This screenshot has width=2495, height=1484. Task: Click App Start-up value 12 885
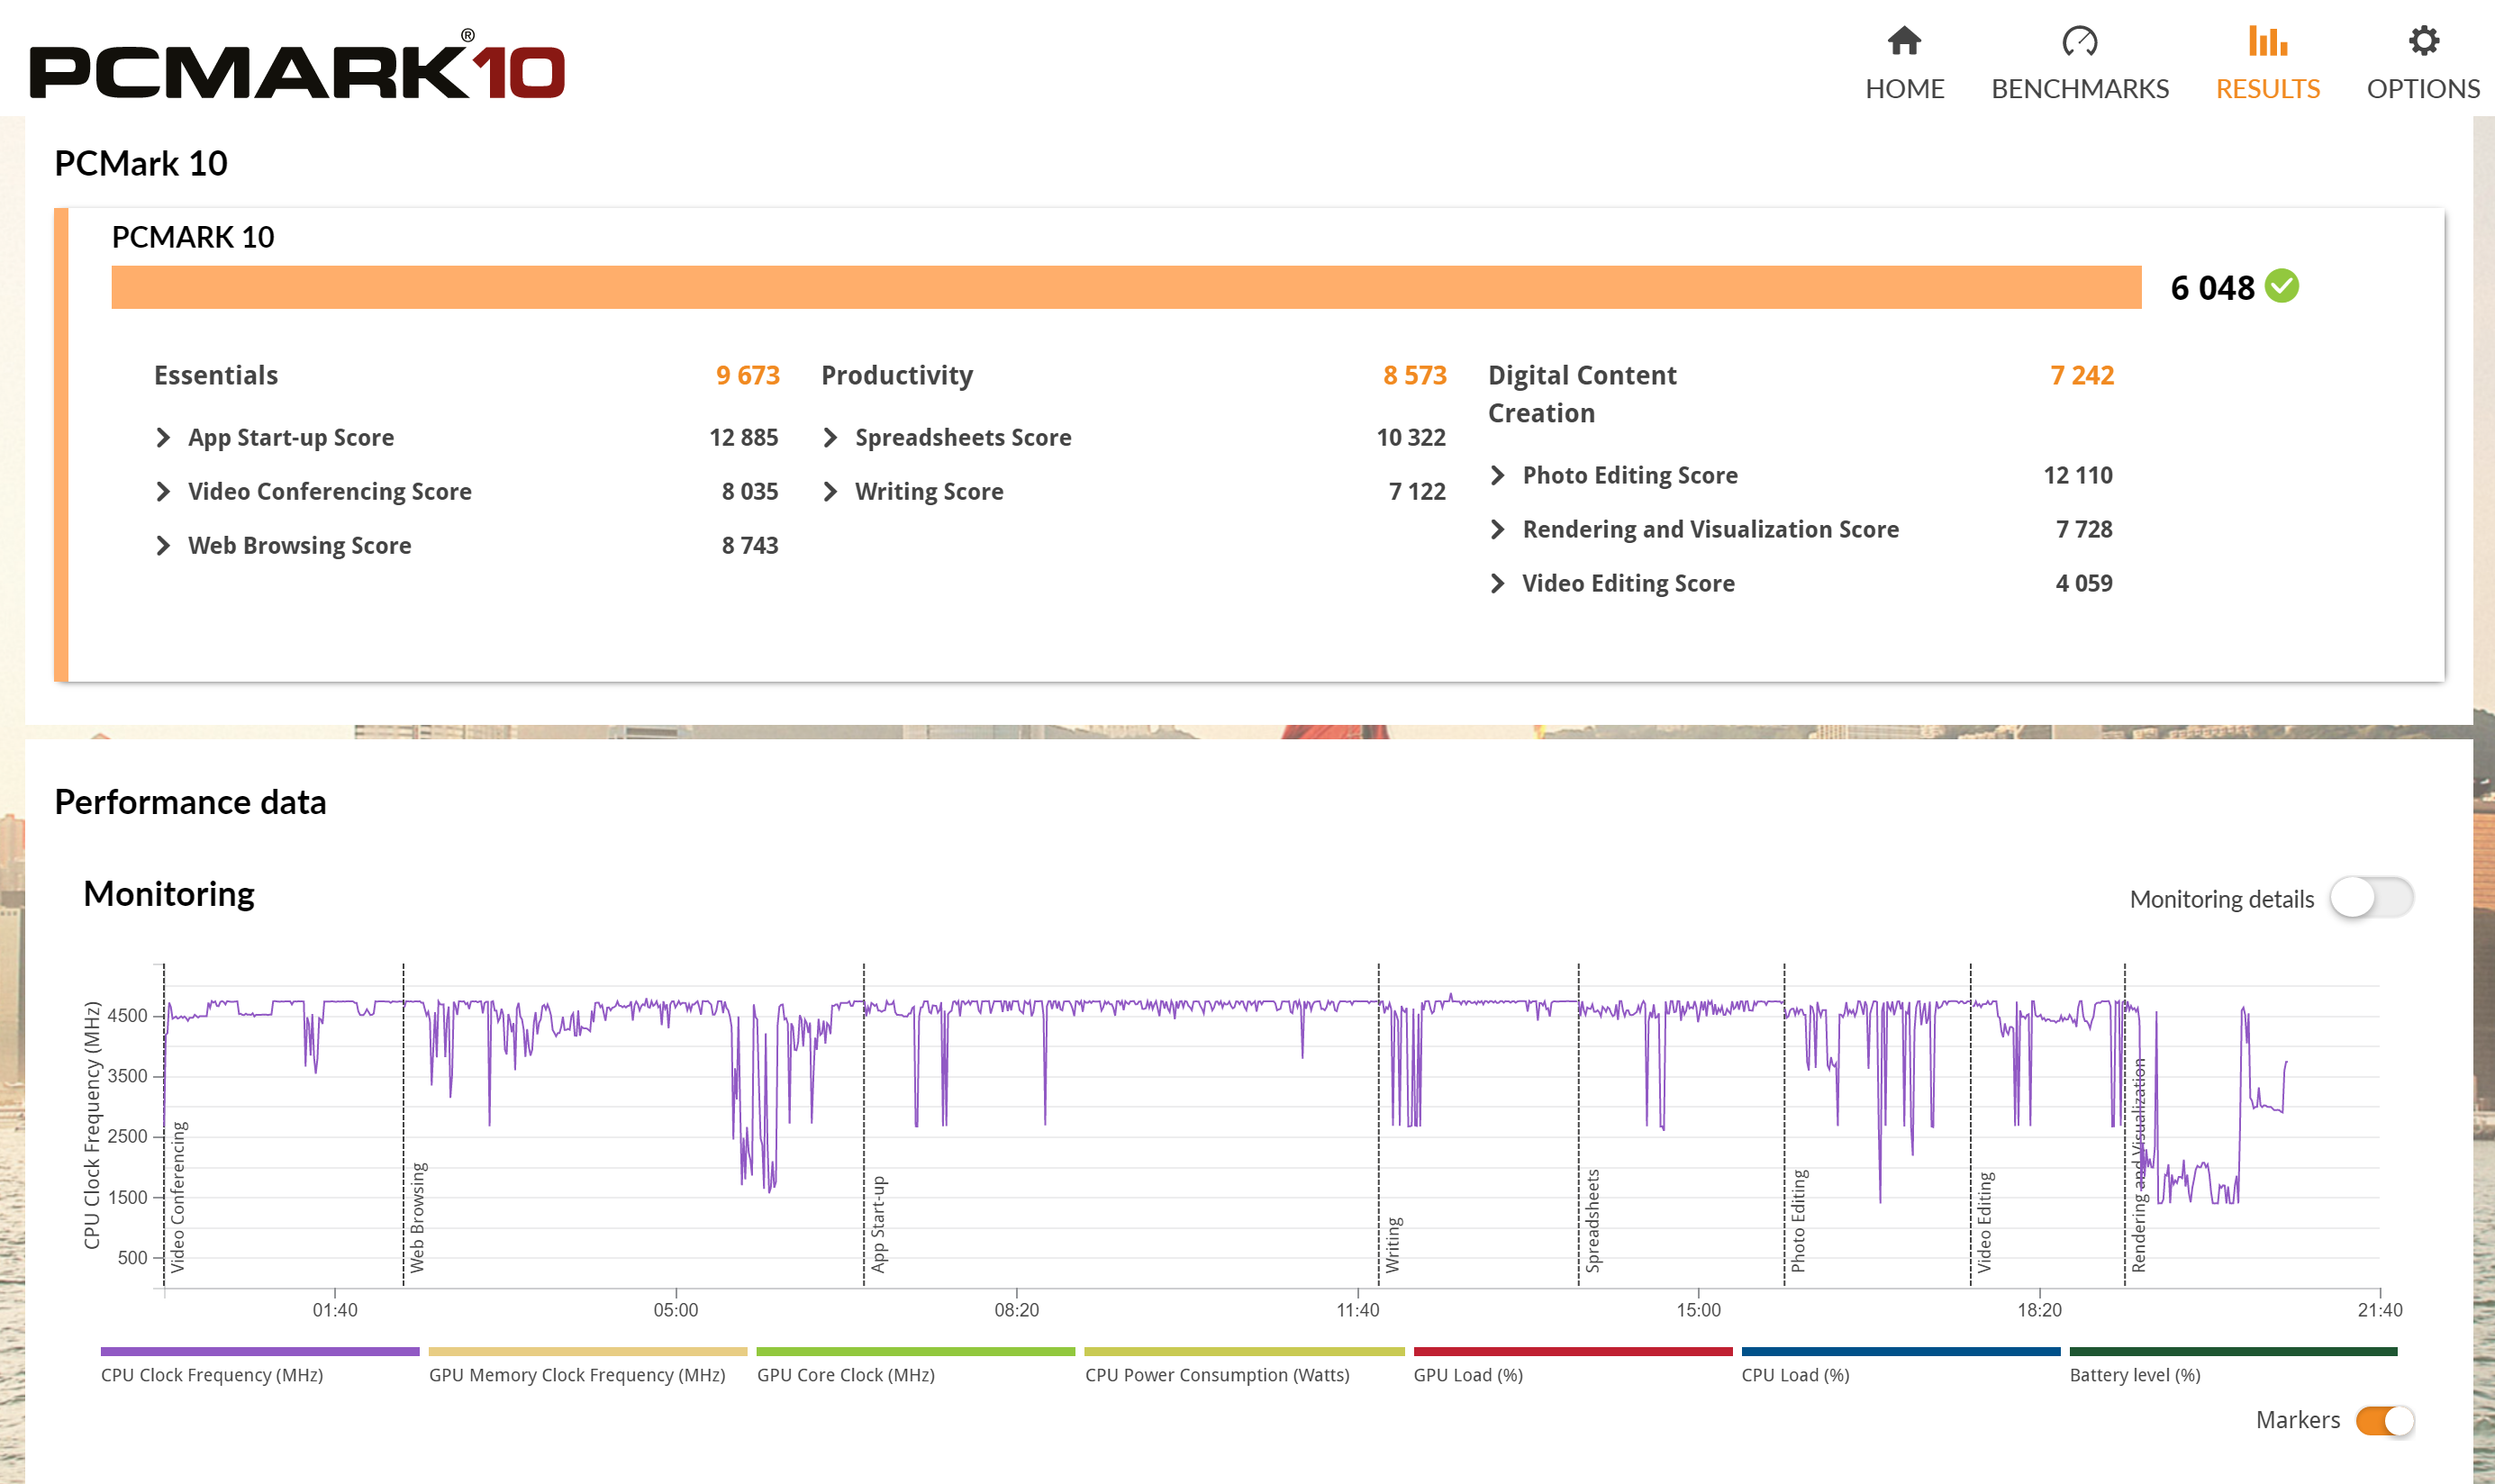point(743,438)
